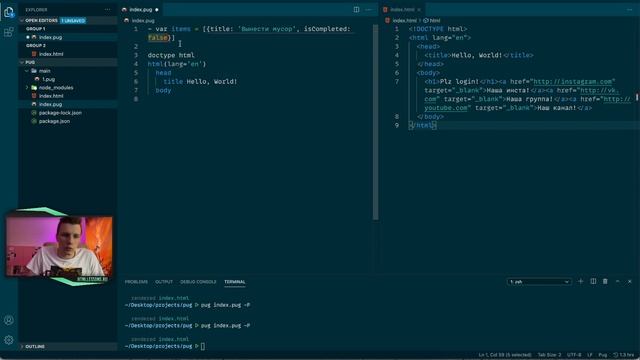
Task: Click line number 8 in index.pug
Action: (136, 99)
